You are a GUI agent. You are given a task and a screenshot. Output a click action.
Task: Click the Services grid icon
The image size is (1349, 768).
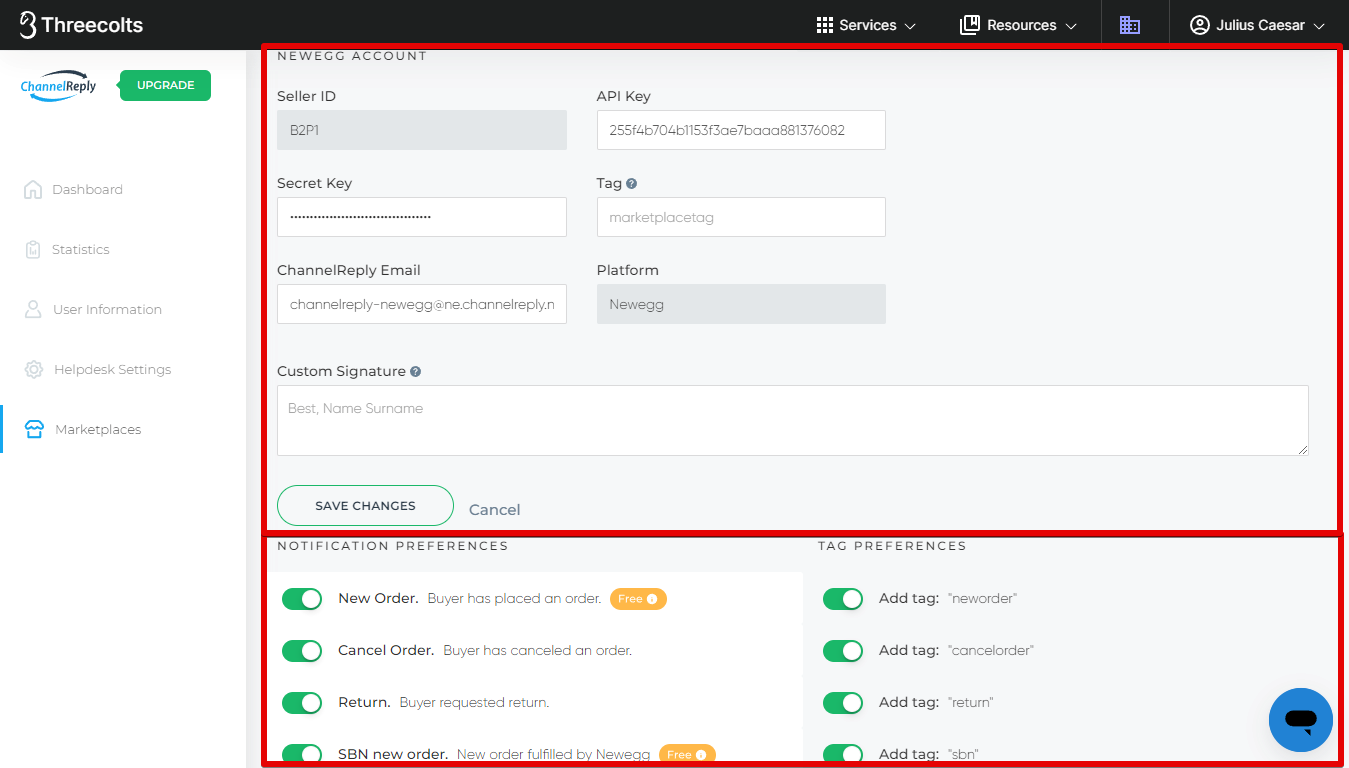825,25
